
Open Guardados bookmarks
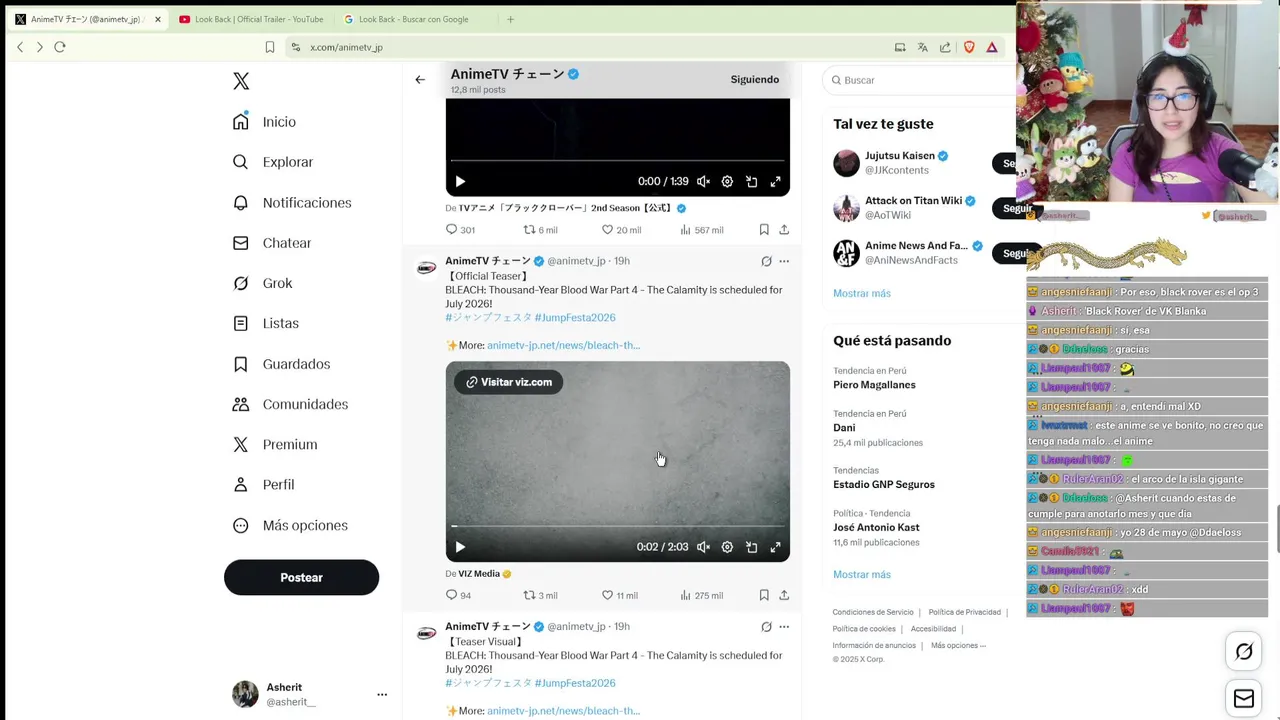(x=281, y=364)
